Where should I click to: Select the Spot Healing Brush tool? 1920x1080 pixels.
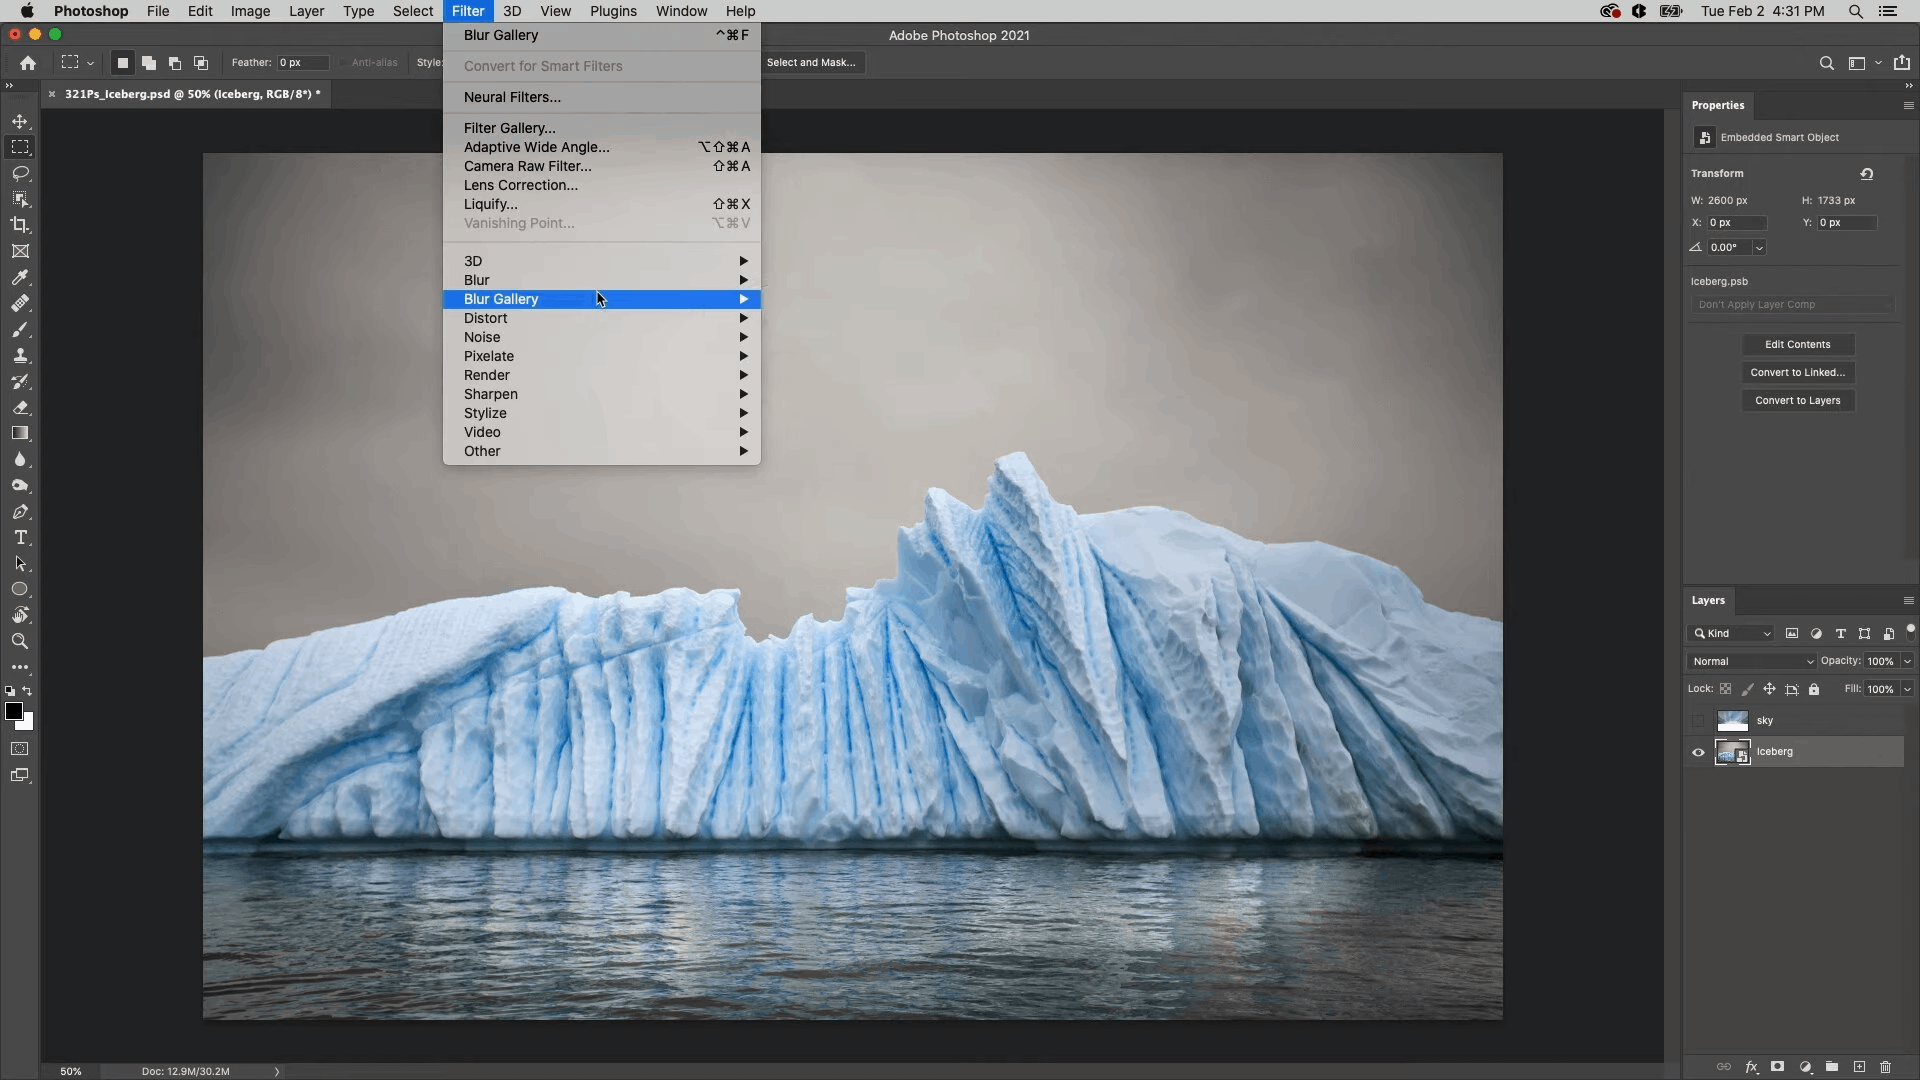[x=20, y=303]
